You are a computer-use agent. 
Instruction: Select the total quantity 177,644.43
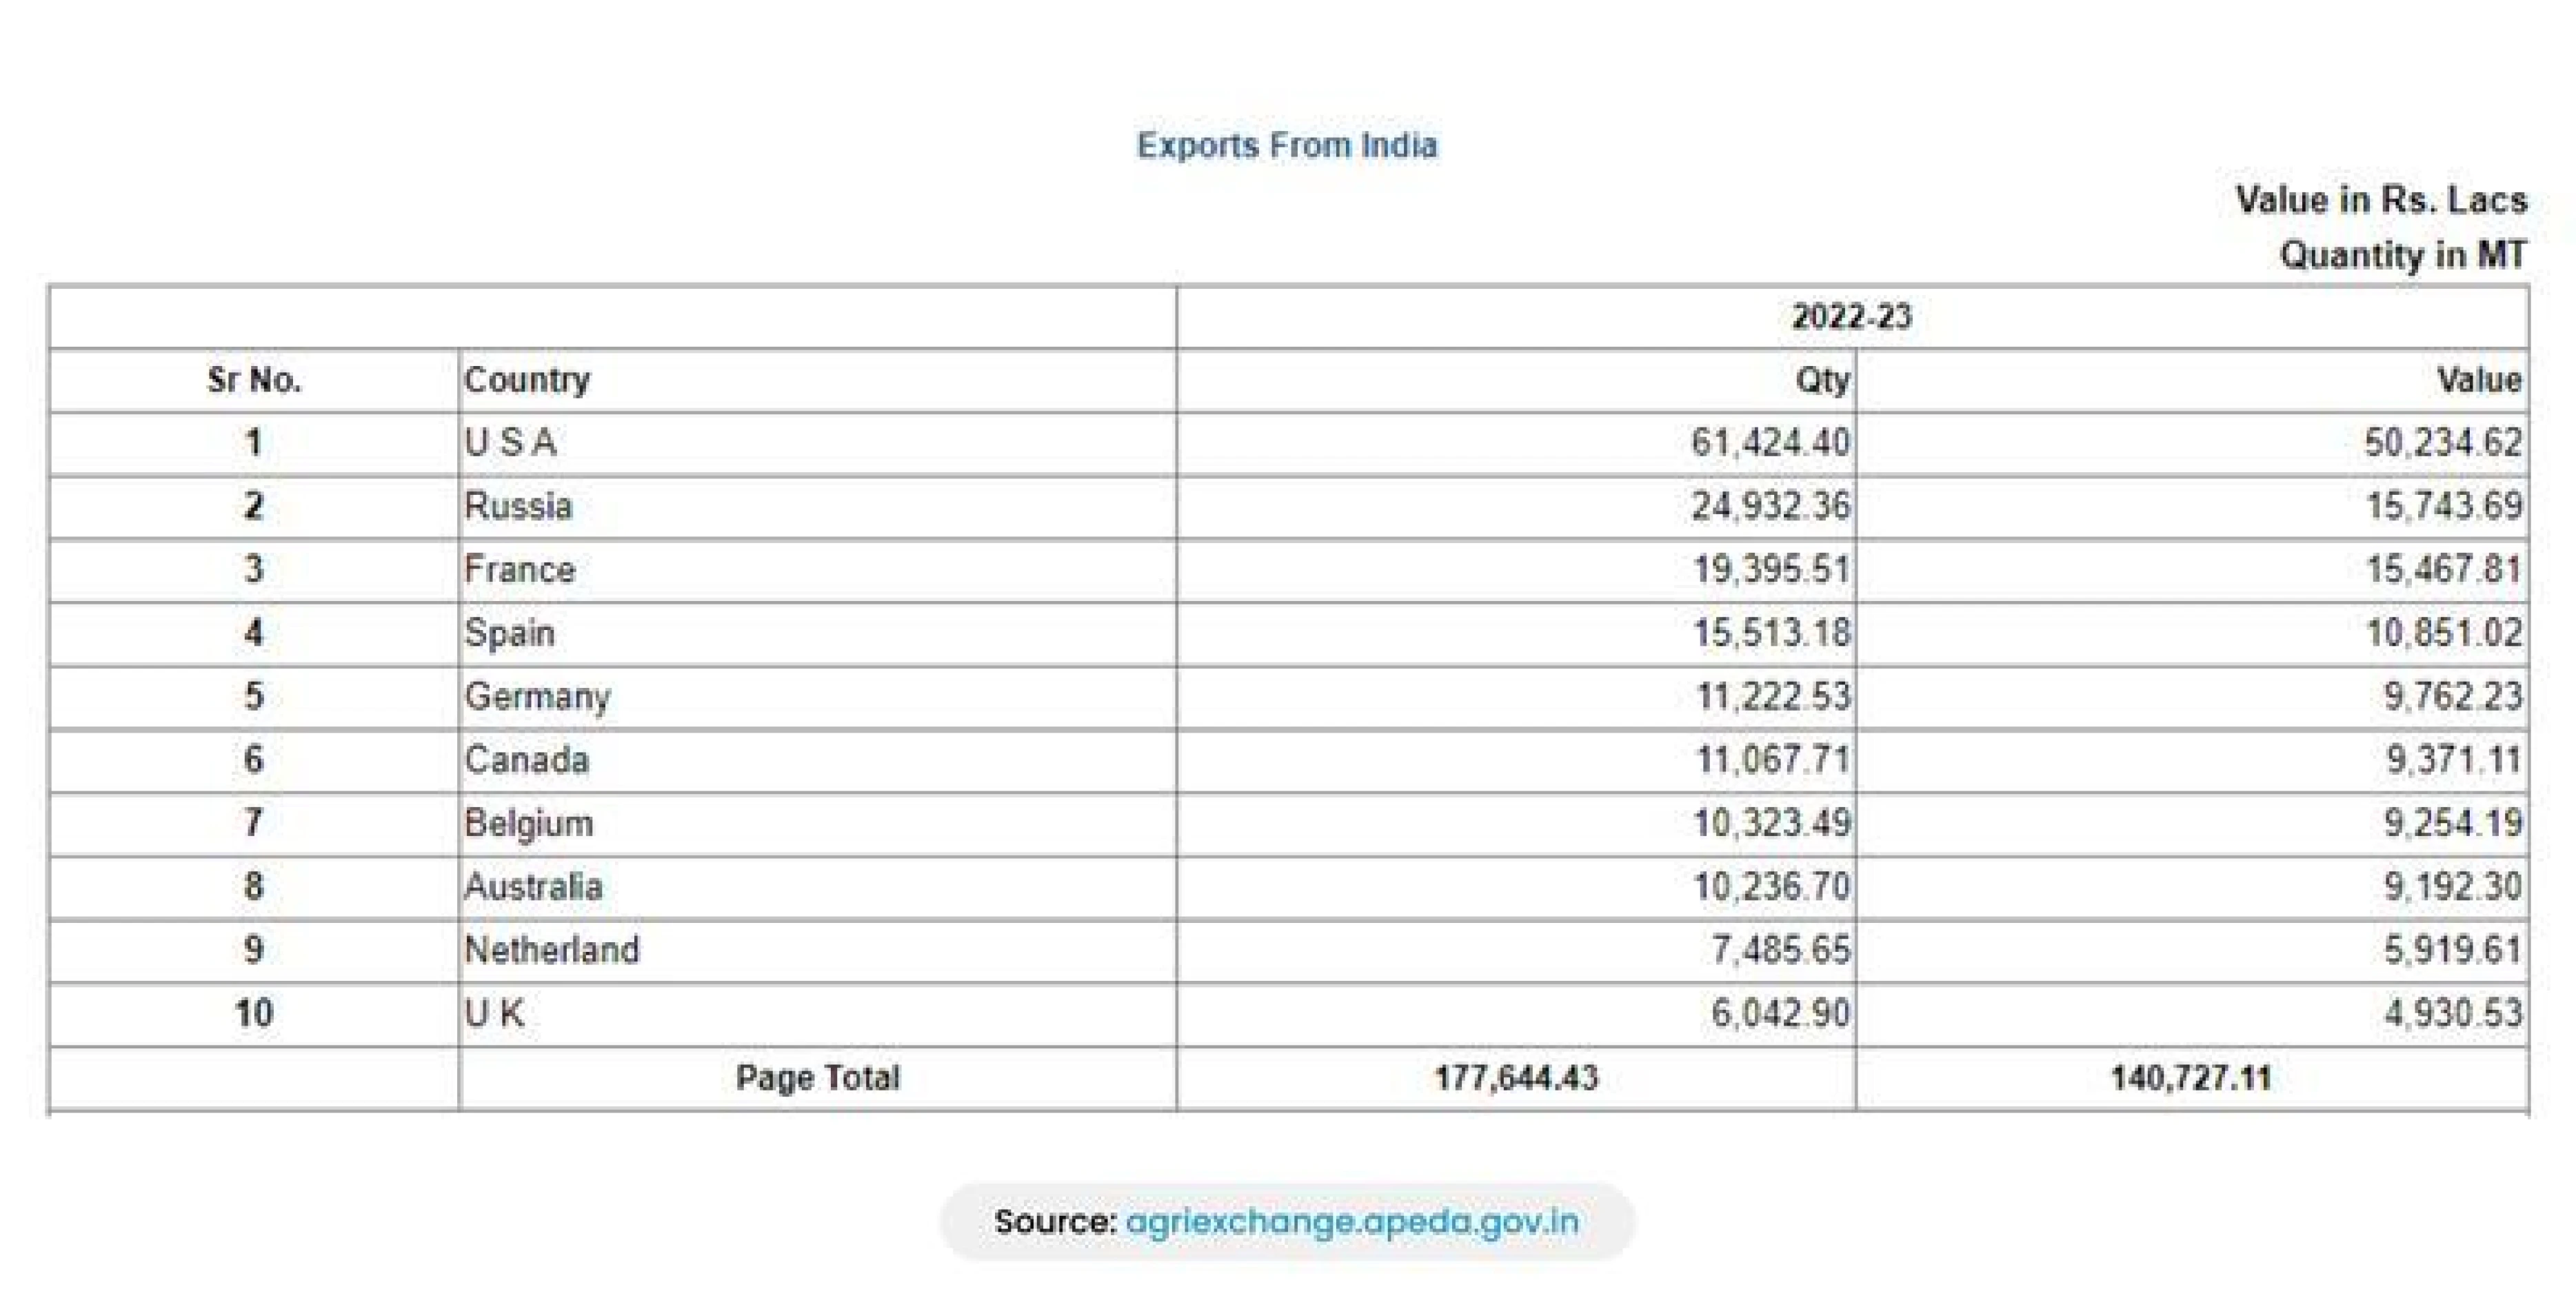1516,1078
